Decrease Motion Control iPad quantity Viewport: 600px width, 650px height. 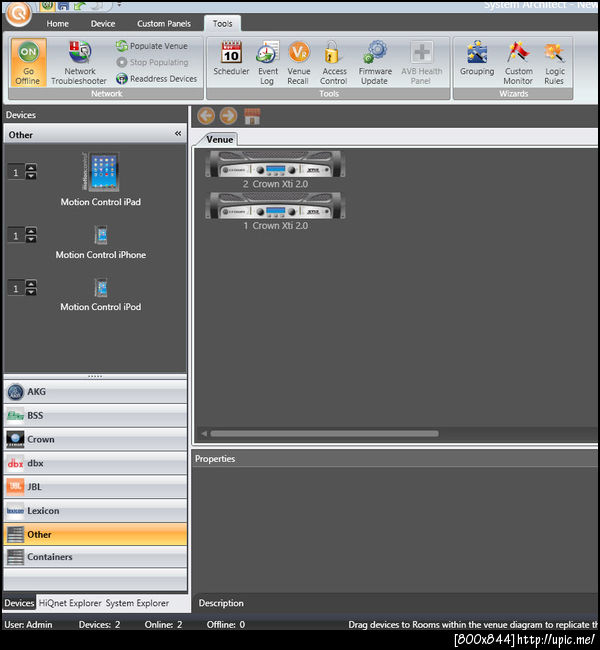[31, 176]
